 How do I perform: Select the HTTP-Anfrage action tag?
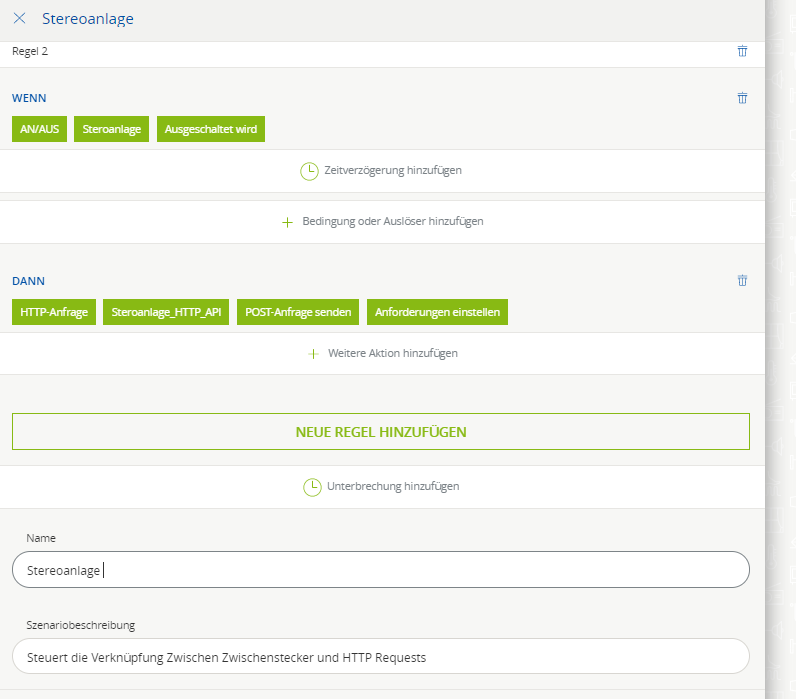pos(54,313)
